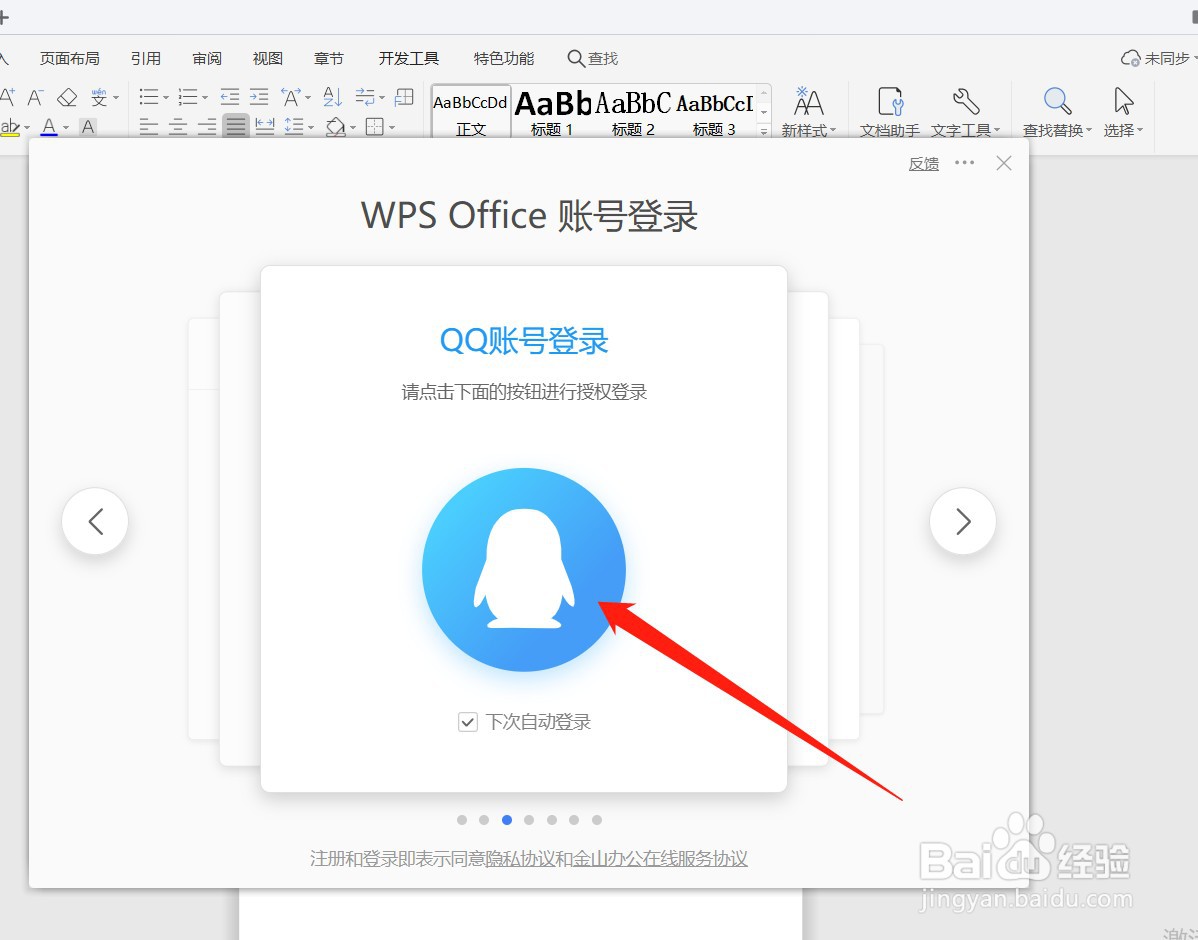Toggle center paragraph alignment
The width and height of the screenshot is (1198, 940).
click(x=177, y=126)
